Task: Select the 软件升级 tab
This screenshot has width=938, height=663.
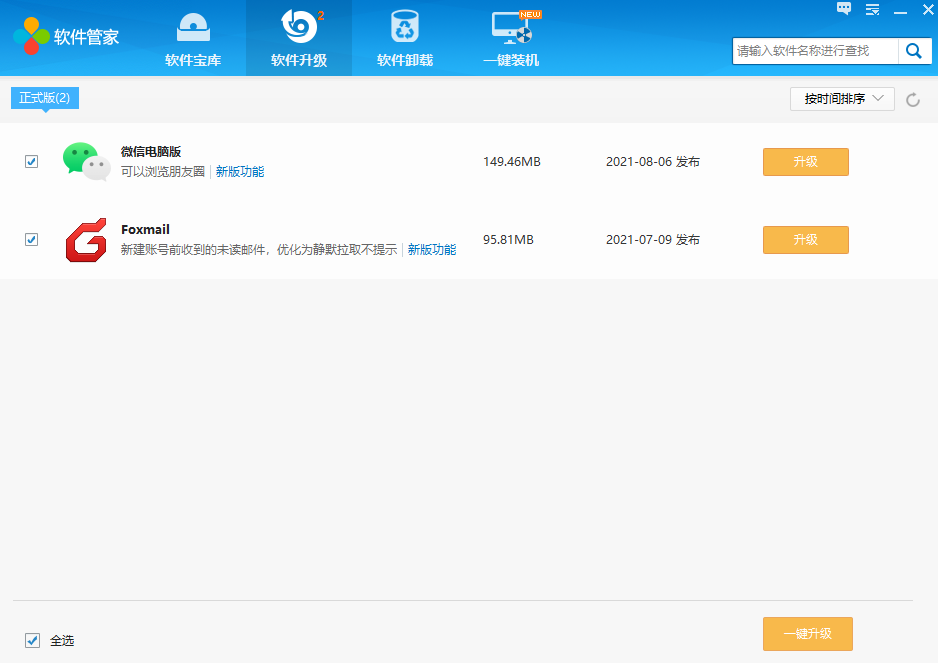Action: [x=299, y=39]
